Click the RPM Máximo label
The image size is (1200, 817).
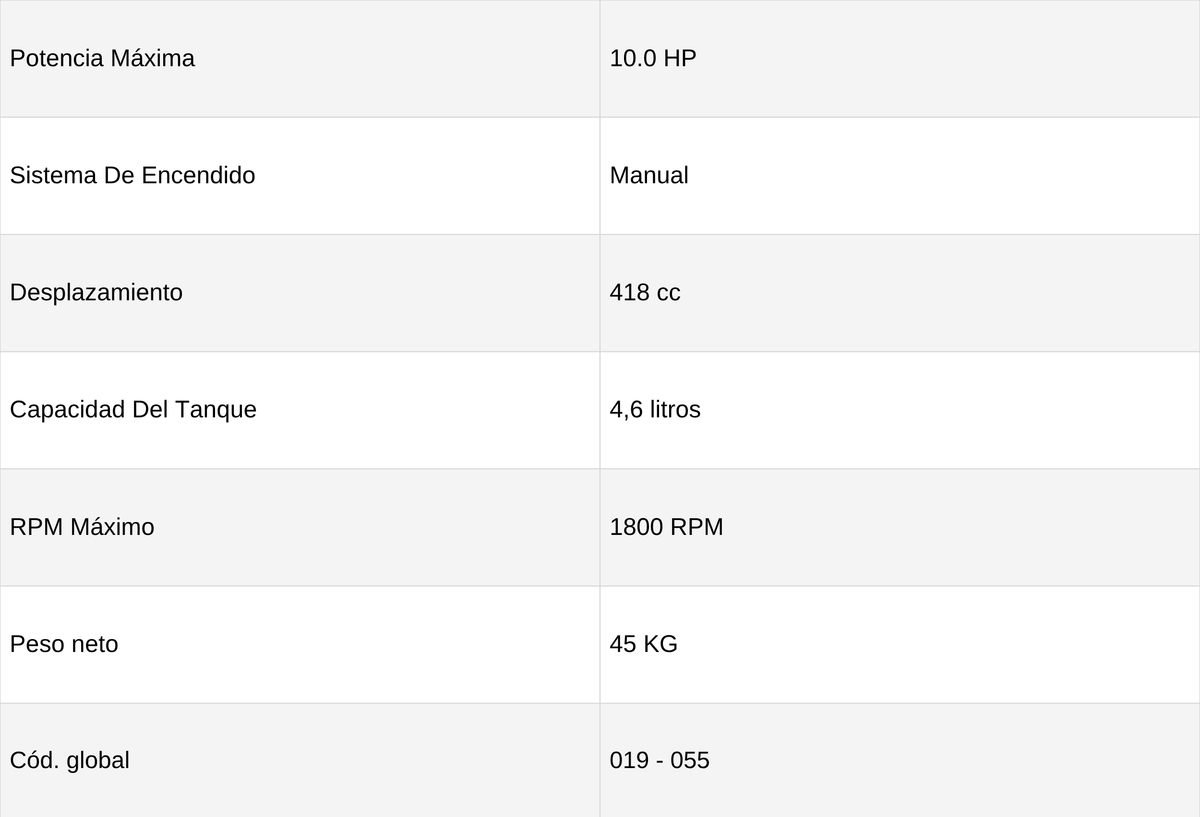click(82, 527)
